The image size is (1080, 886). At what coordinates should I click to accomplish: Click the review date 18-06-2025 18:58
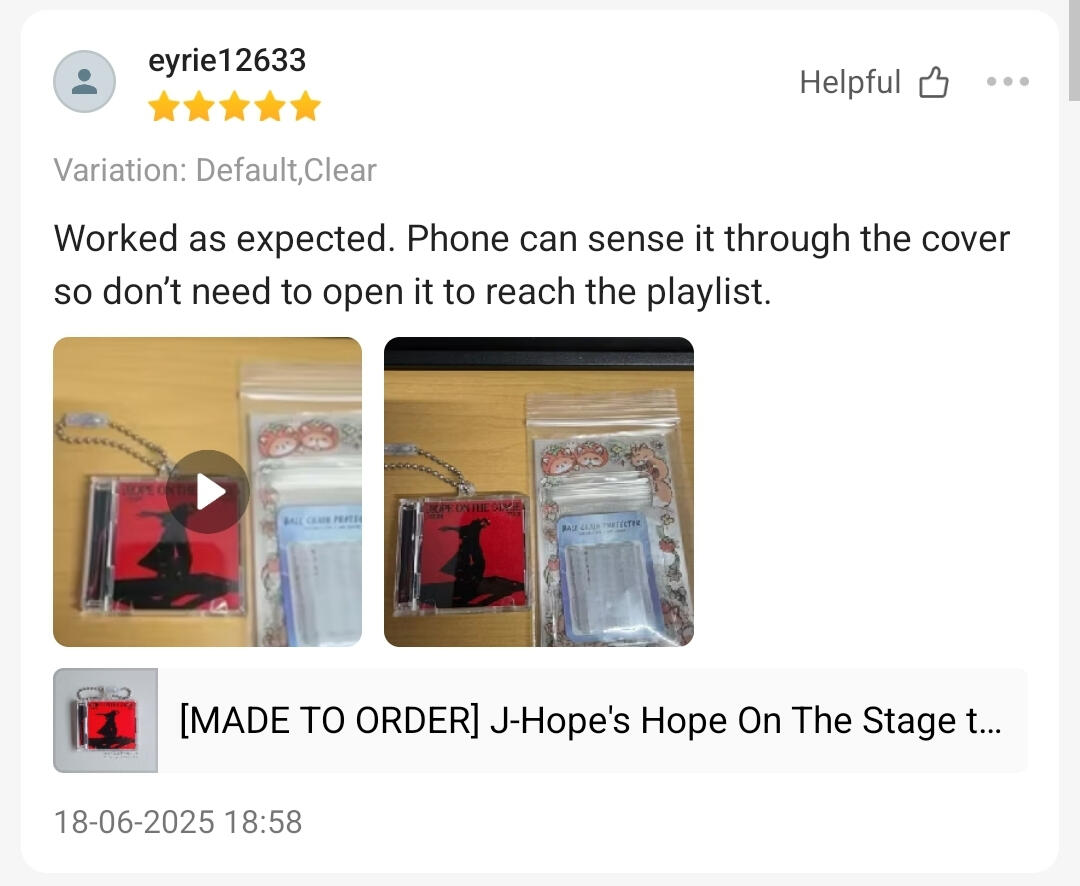[x=178, y=821]
